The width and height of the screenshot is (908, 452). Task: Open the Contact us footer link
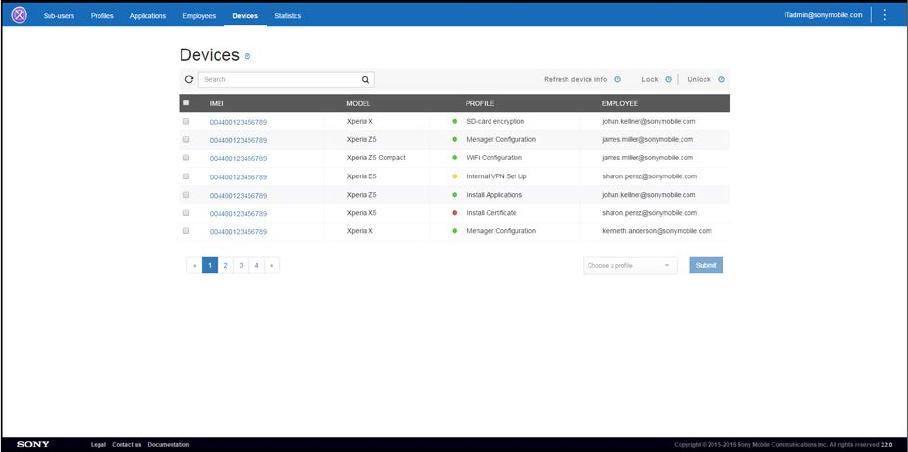click(127, 444)
